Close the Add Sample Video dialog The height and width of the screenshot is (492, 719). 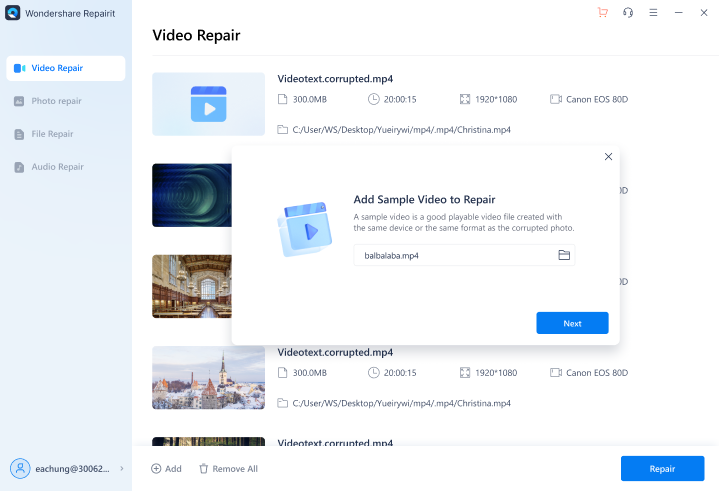click(x=608, y=156)
